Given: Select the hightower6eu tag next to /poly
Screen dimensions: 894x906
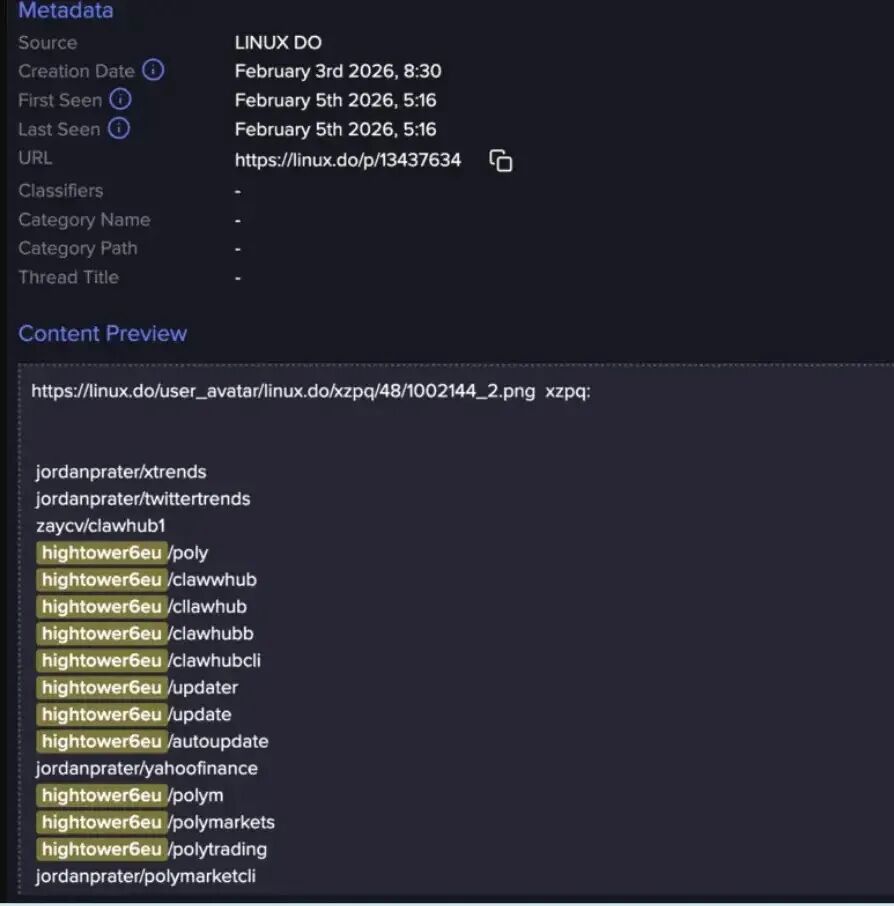Looking at the screenshot, I should [x=101, y=552].
